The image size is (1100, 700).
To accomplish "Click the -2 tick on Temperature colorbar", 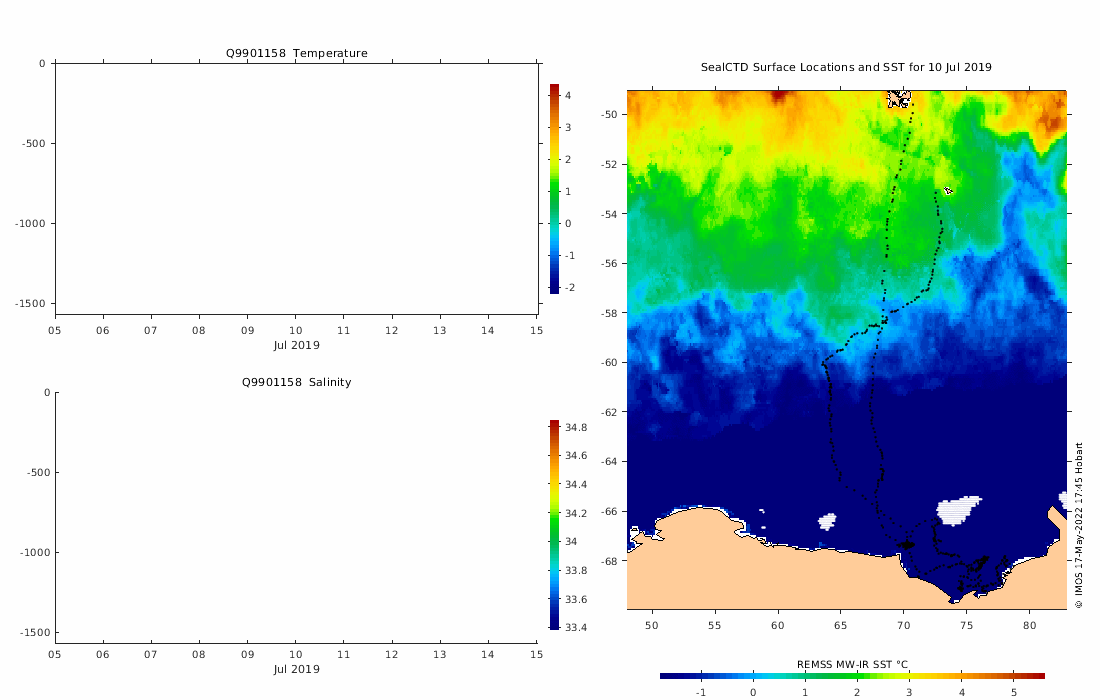I will pyautogui.click(x=570, y=288).
